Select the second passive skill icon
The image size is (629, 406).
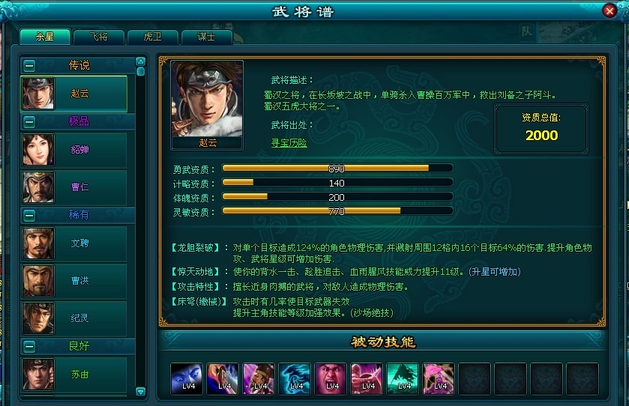[x=222, y=379]
